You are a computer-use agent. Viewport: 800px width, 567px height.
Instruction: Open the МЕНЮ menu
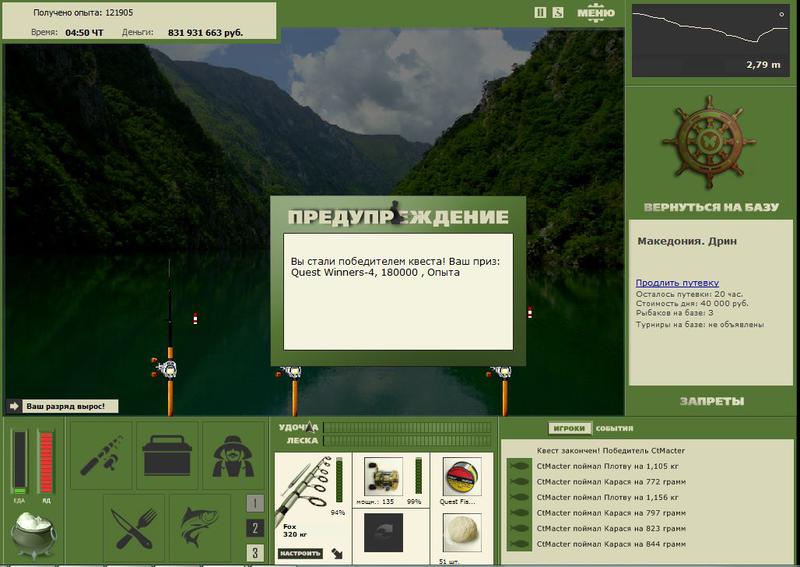coord(595,13)
